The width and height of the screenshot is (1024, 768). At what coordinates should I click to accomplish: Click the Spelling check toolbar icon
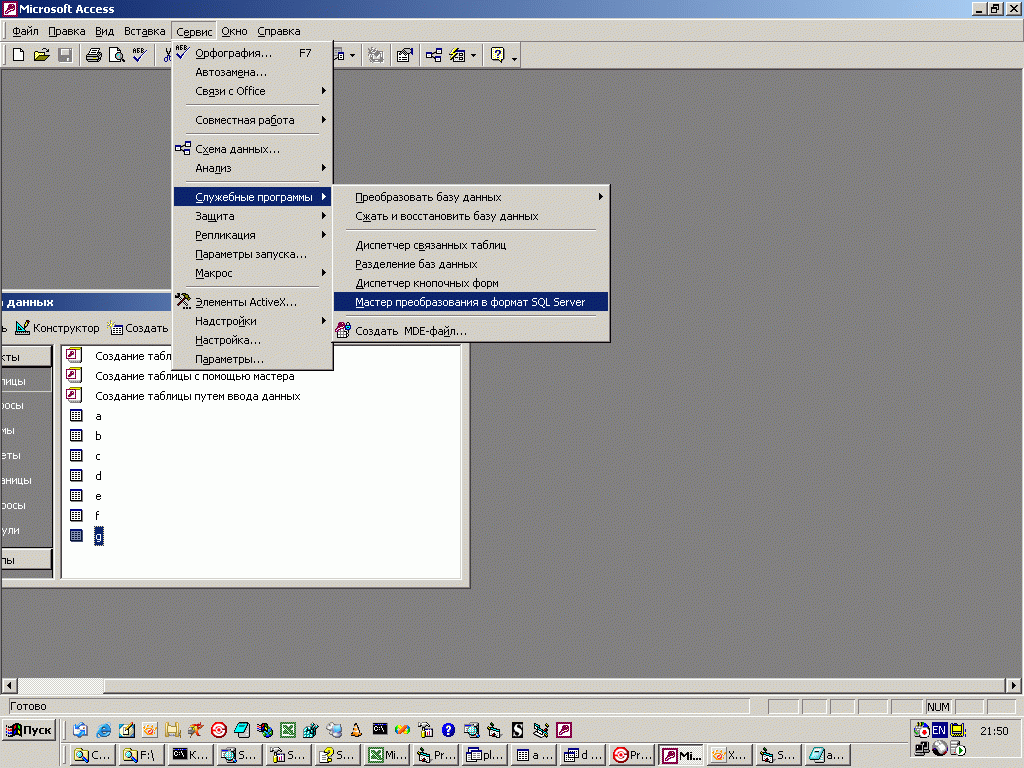point(139,55)
